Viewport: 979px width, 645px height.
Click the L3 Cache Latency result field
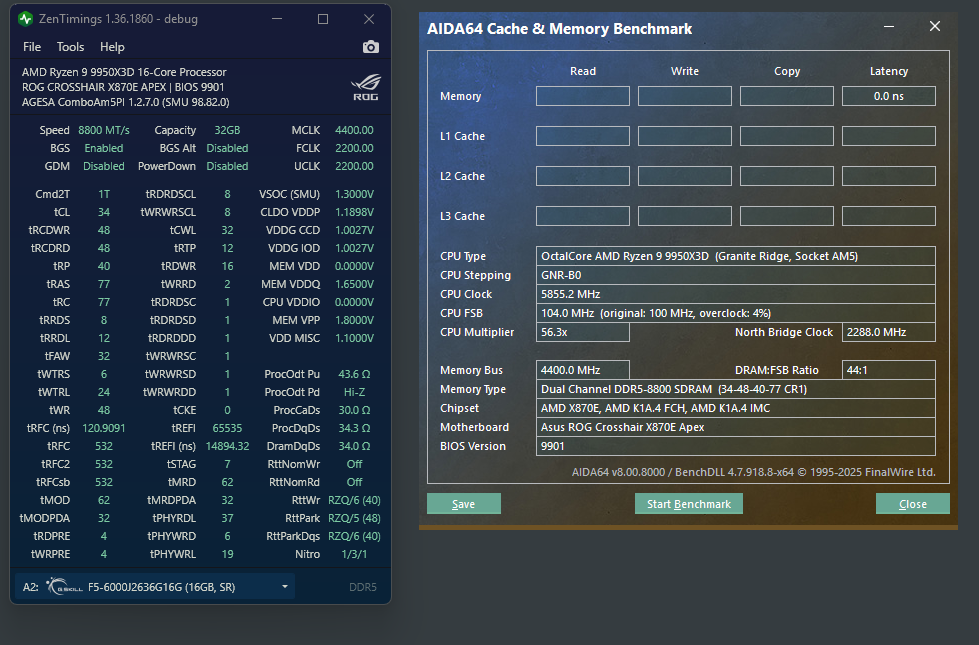888,216
